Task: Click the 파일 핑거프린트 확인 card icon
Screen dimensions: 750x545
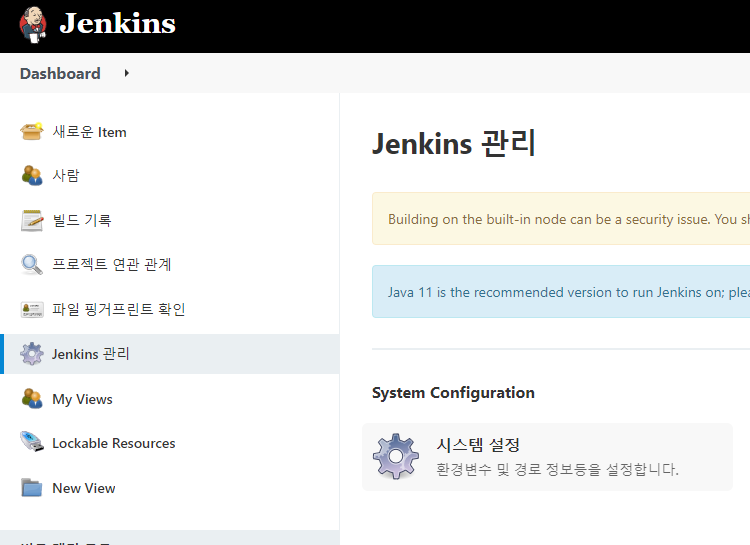Action: [32, 309]
